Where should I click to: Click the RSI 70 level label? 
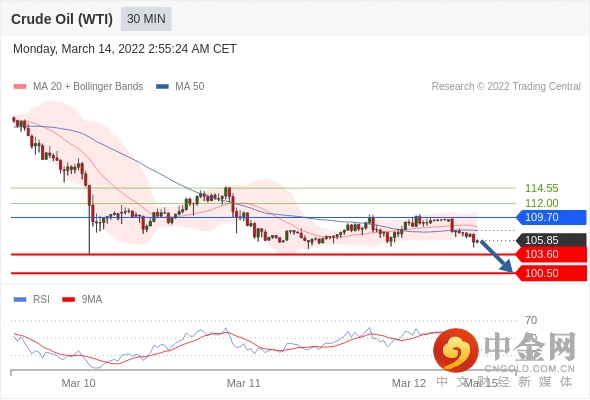(531, 320)
